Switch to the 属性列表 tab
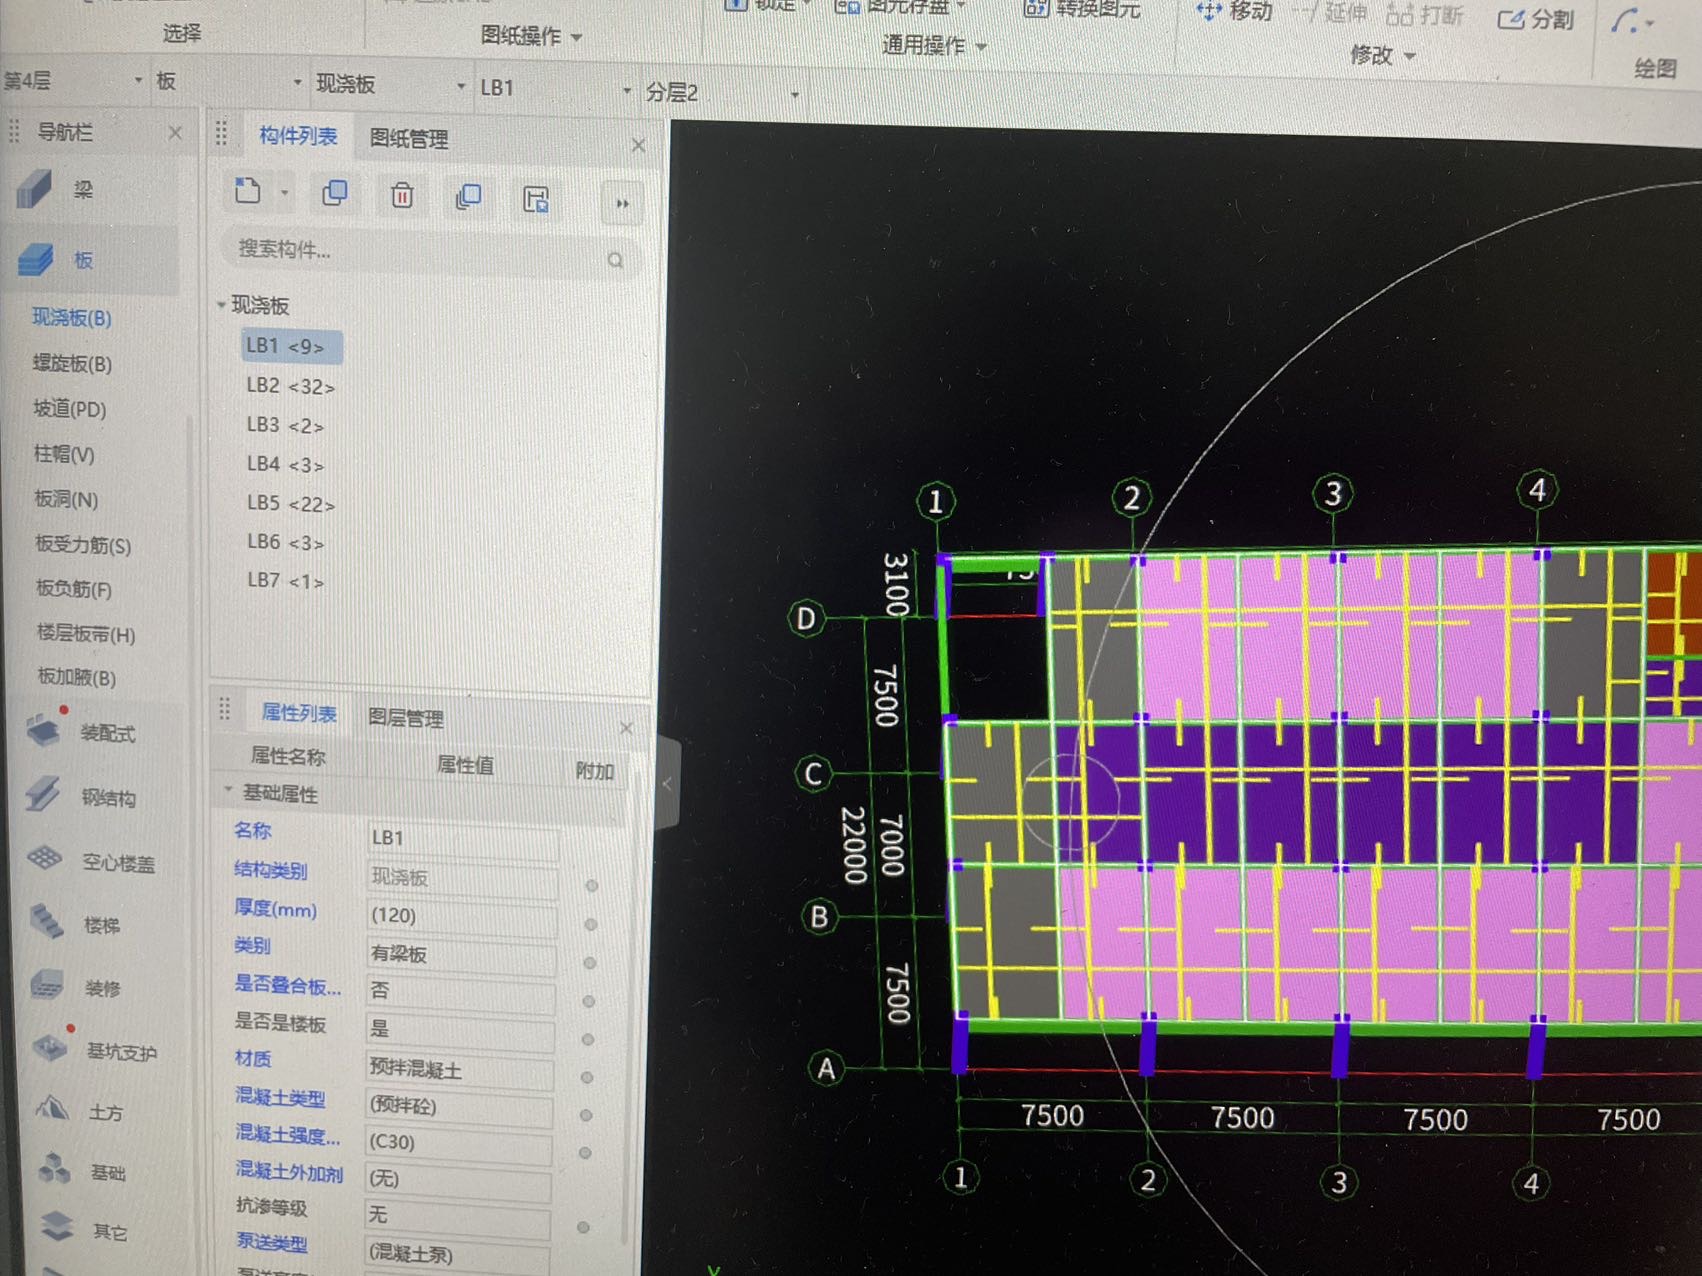 coord(299,712)
